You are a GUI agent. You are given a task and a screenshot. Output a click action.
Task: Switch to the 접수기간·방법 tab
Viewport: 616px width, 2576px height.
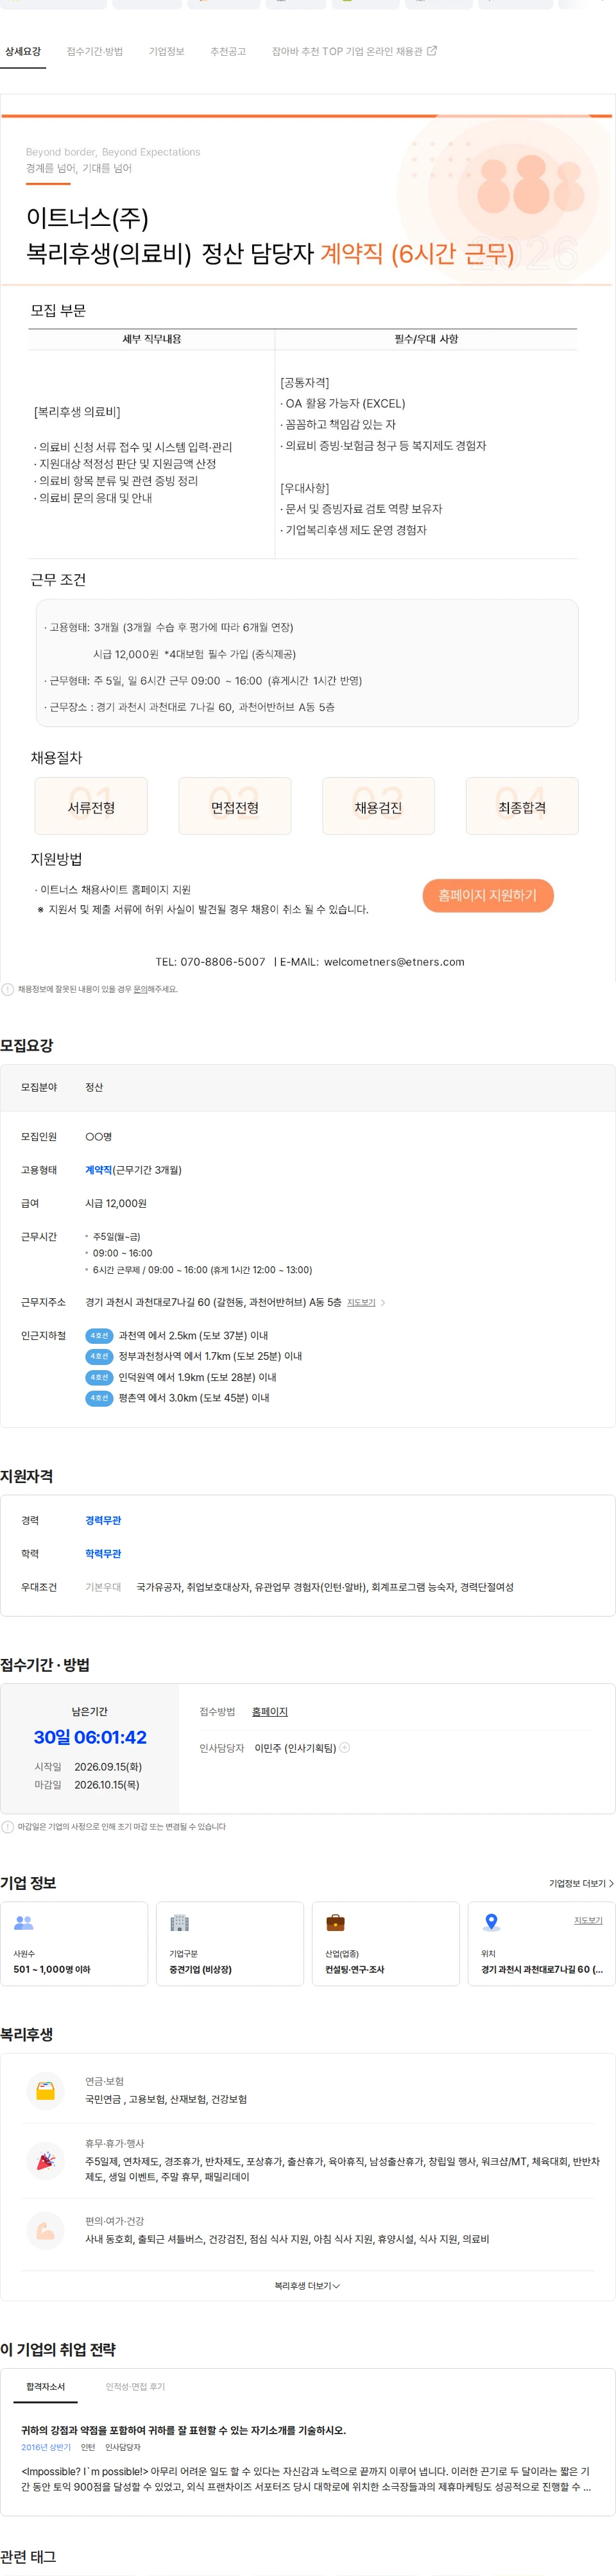click(x=95, y=51)
